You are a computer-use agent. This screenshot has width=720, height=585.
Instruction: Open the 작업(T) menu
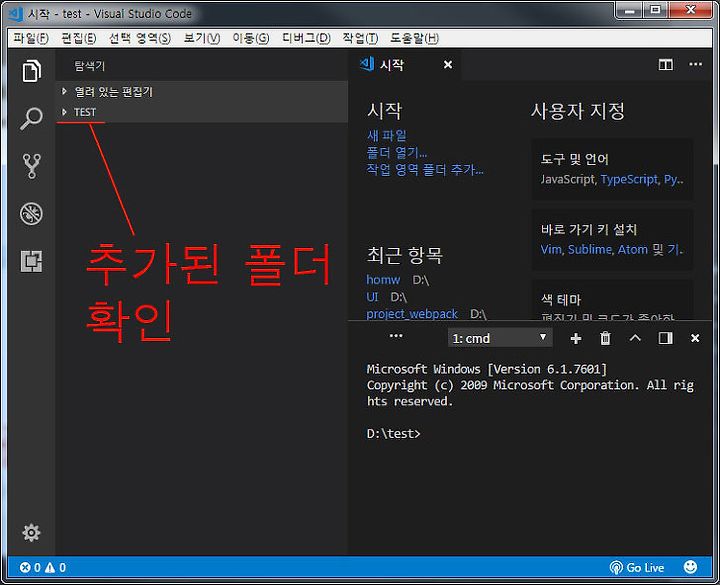[x=360, y=38]
